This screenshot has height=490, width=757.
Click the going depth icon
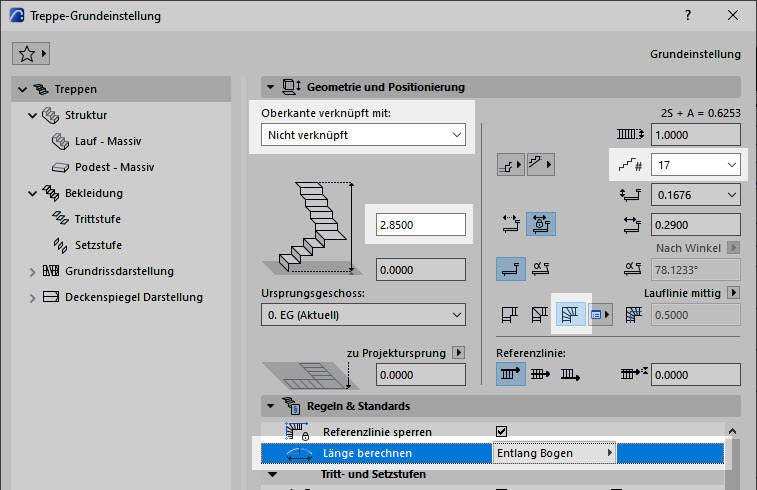pos(632,225)
